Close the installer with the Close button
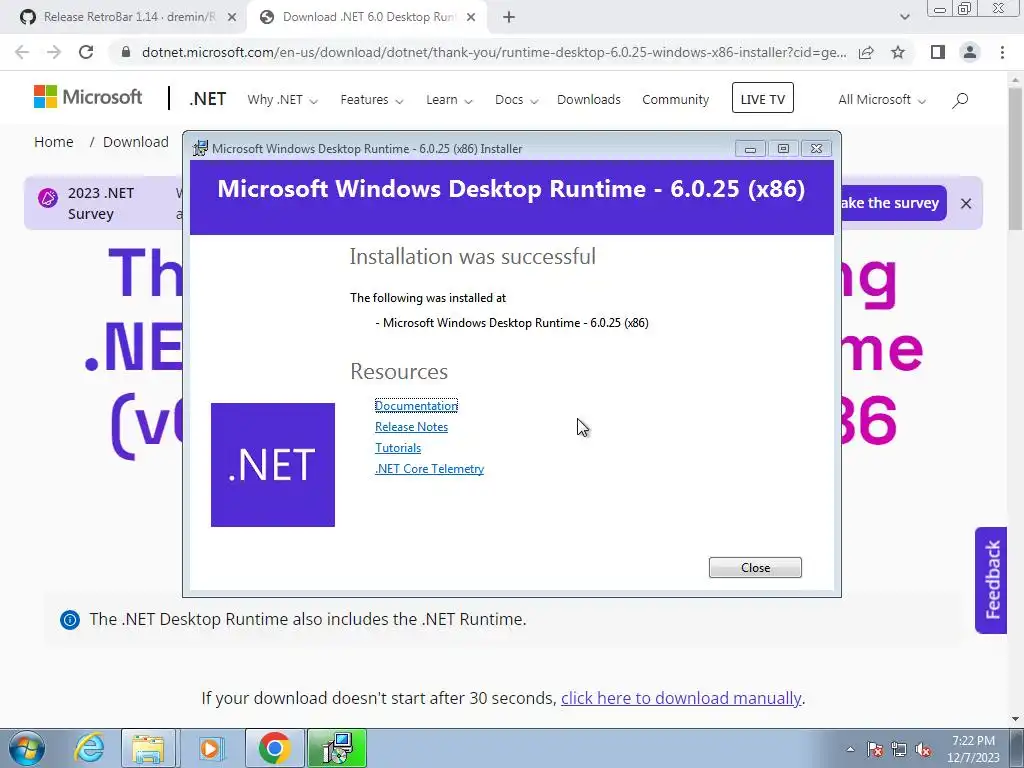1024x768 pixels. (x=755, y=568)
